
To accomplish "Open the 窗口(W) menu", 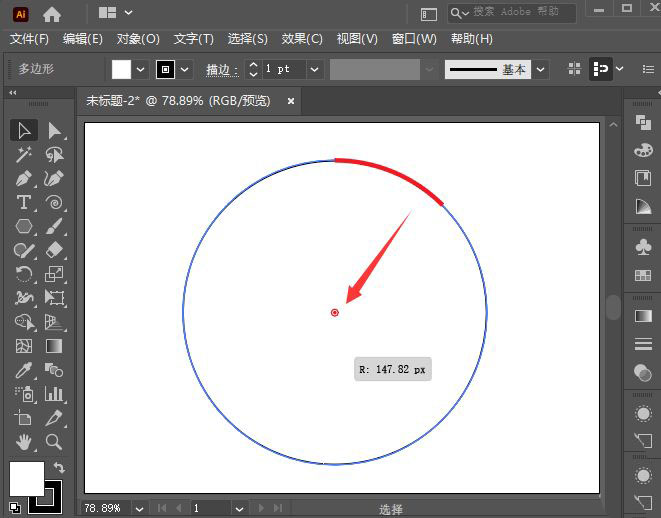I will click(414, 39).
